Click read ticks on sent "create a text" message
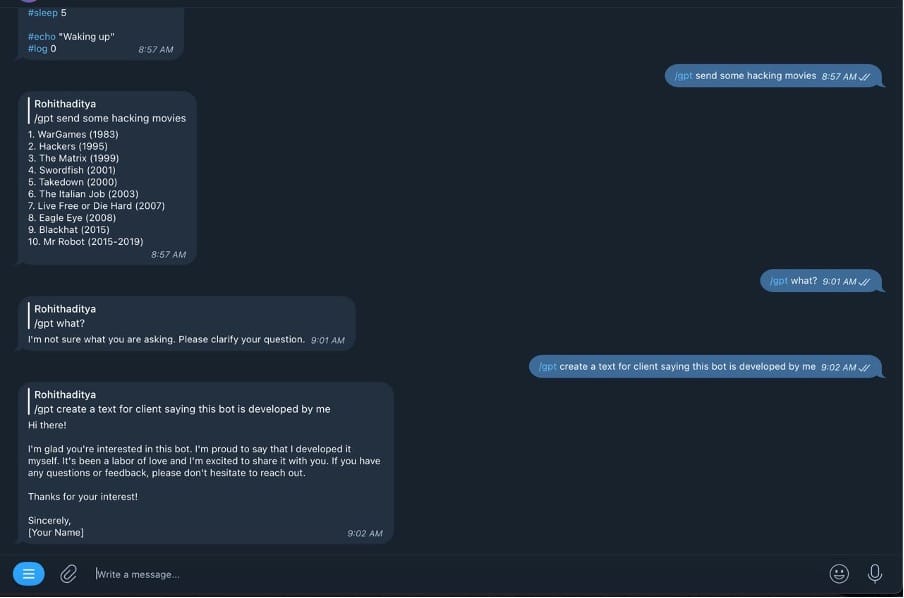Image resolution: width=904 pixels, height=598 pixels. click(x=865, y=368)
